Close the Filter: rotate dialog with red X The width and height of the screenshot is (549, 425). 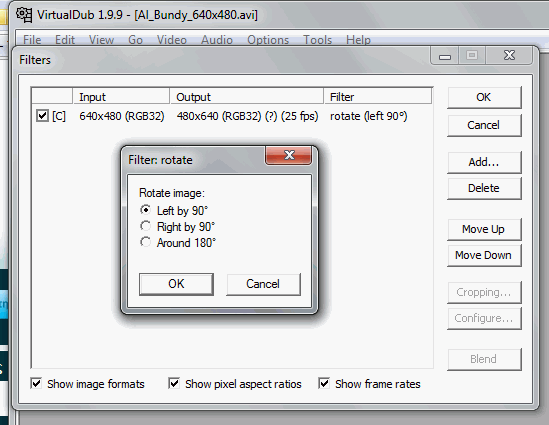pos(288,155)
